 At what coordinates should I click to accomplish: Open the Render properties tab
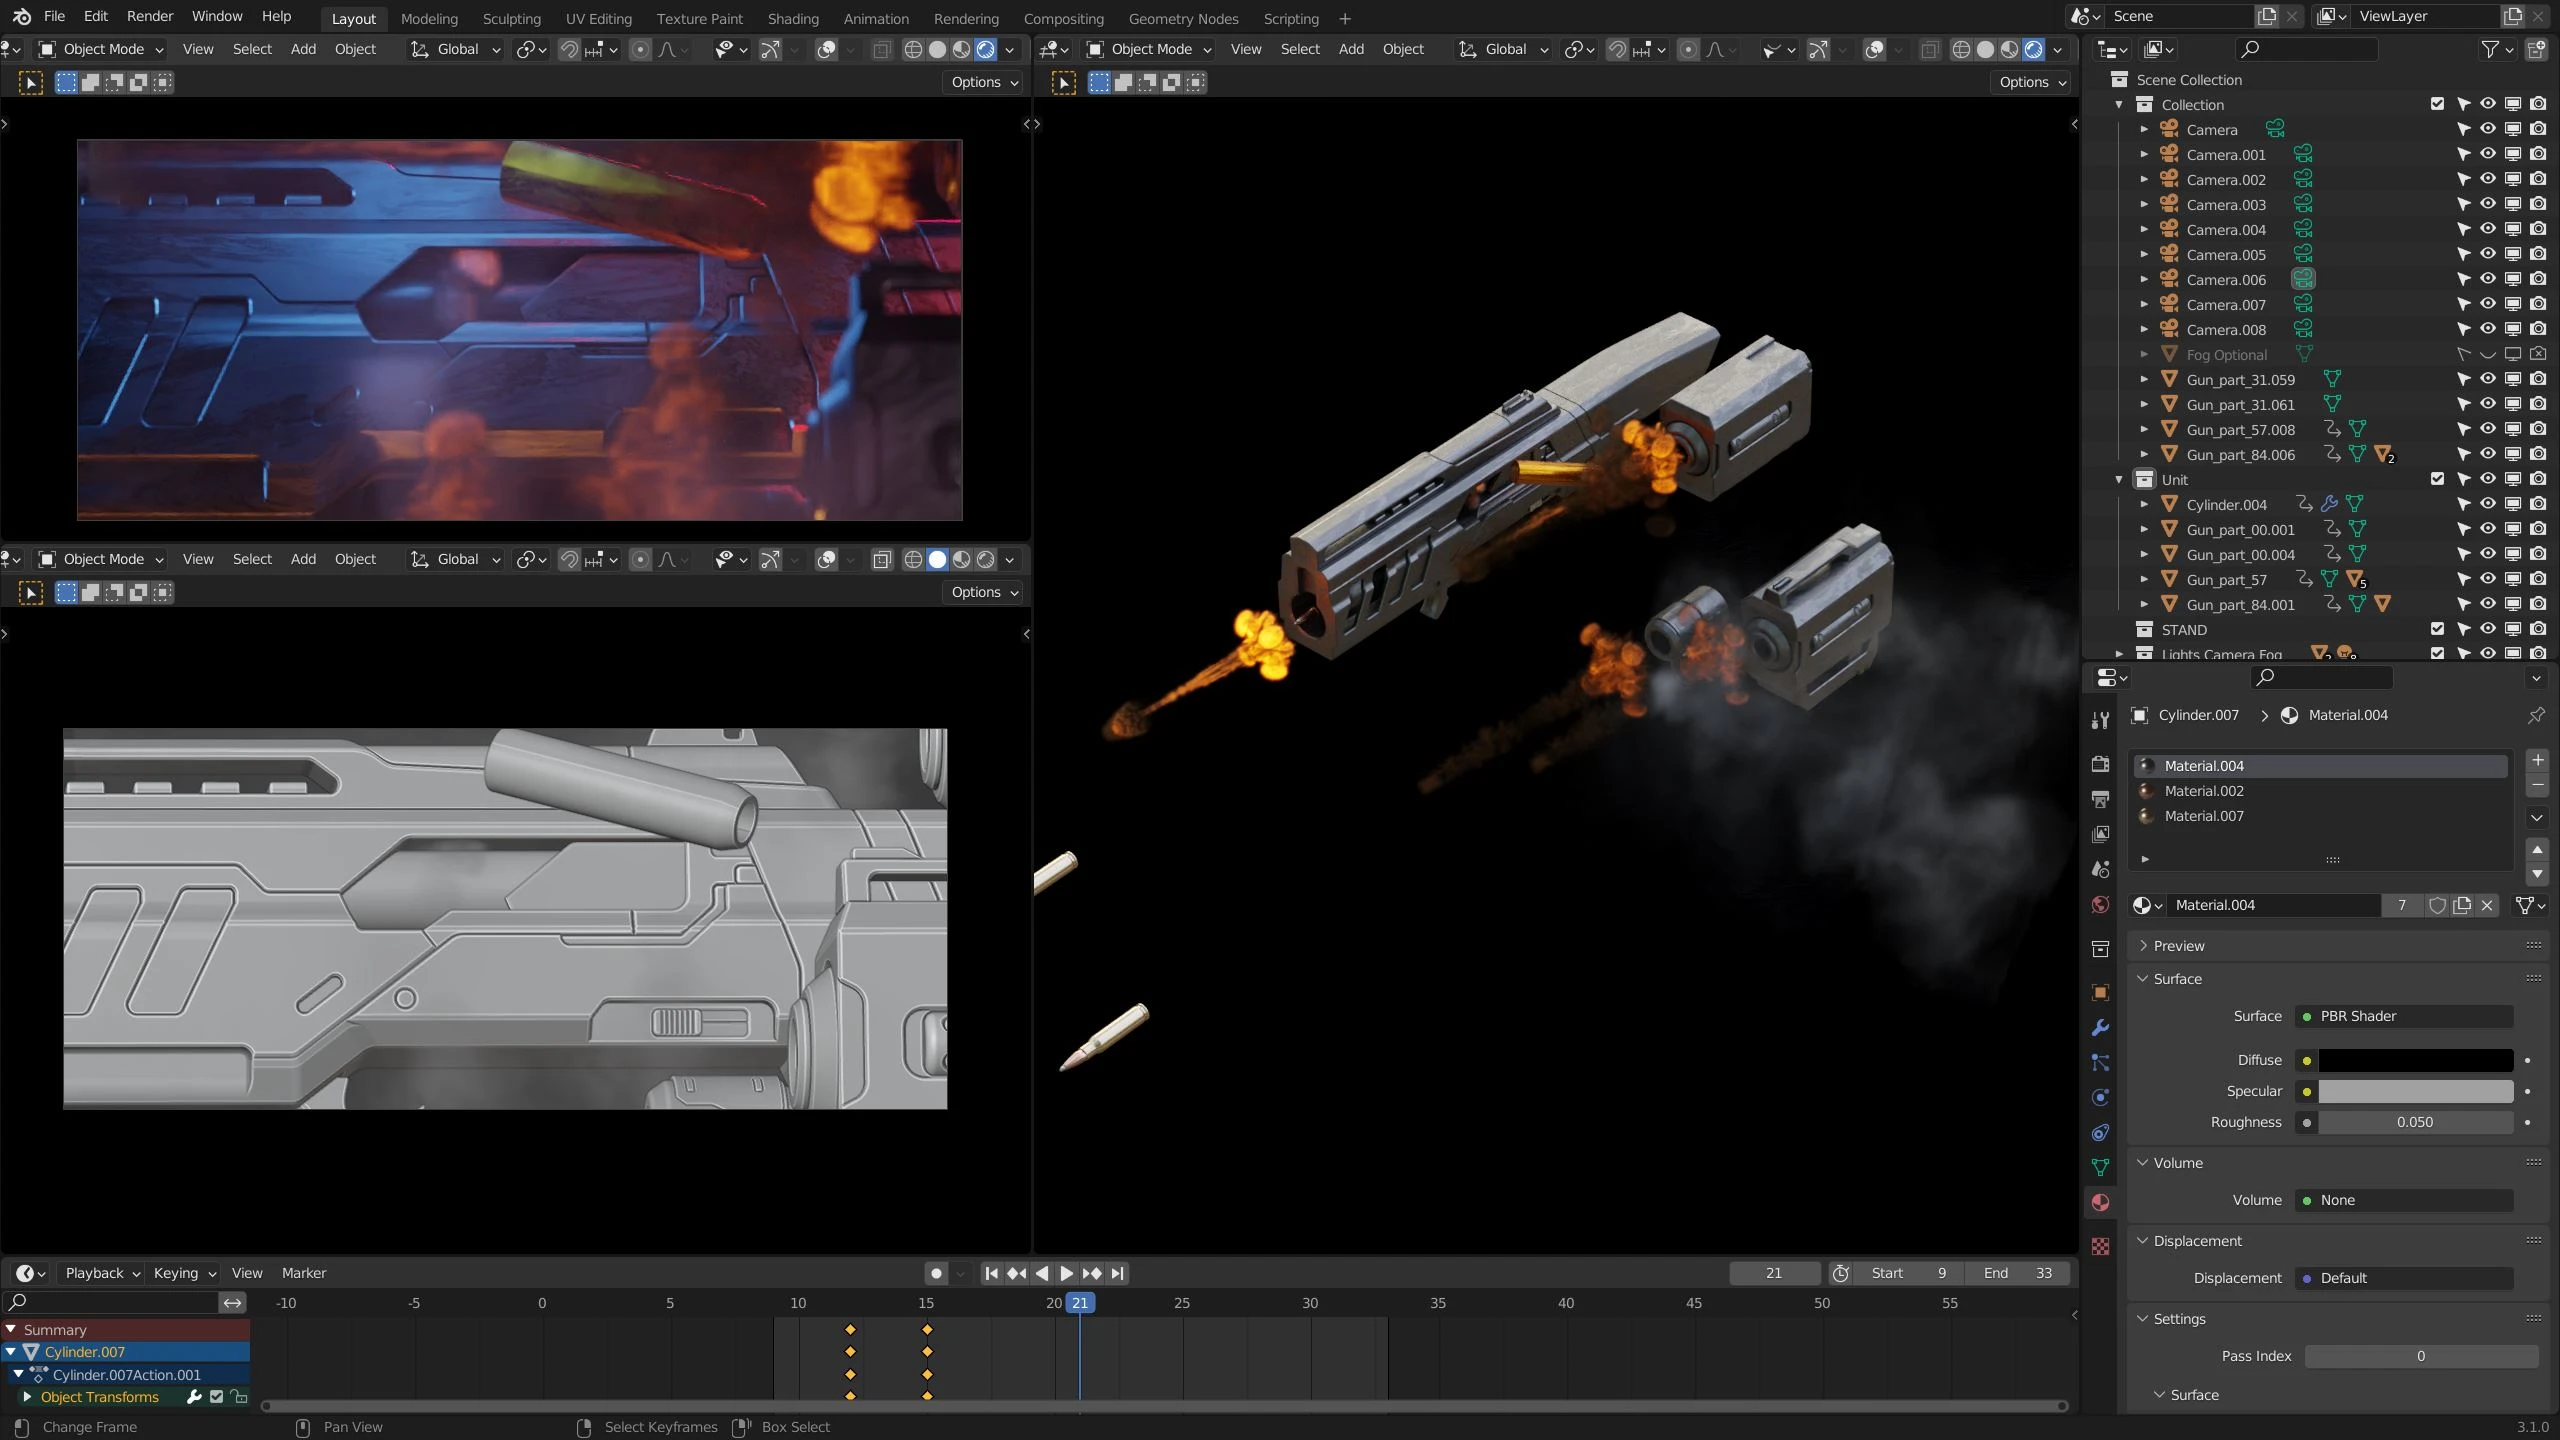[x=2100, y=763]
